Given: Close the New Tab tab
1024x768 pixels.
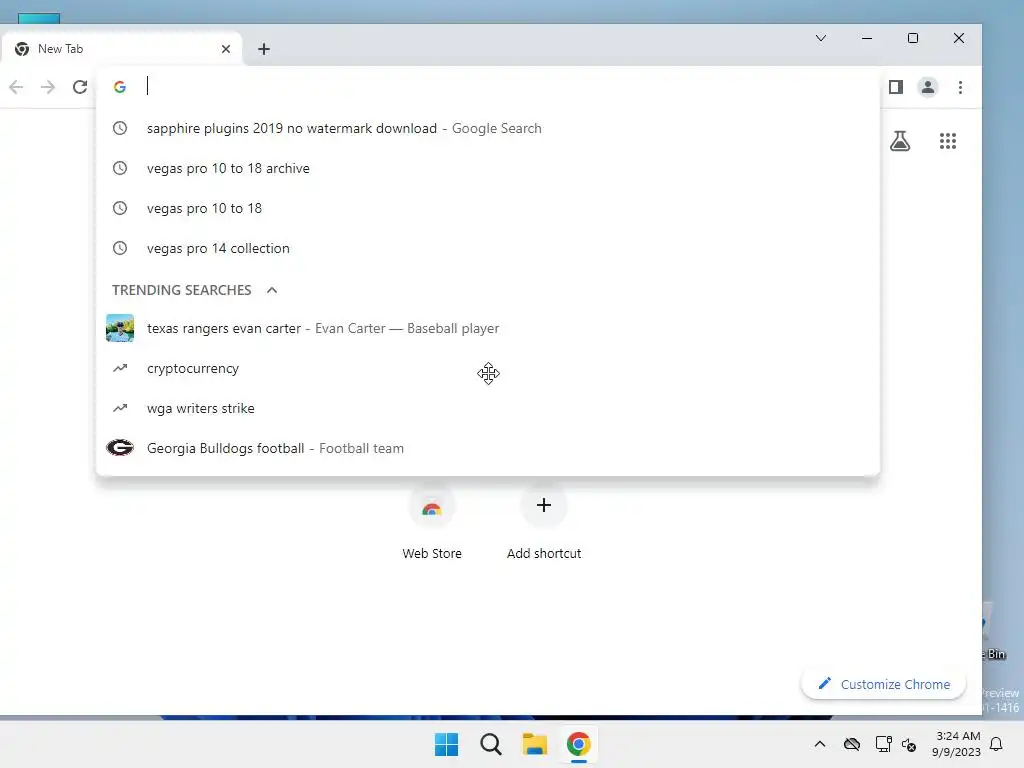Looking at the screenshot, I should point(226,49).
